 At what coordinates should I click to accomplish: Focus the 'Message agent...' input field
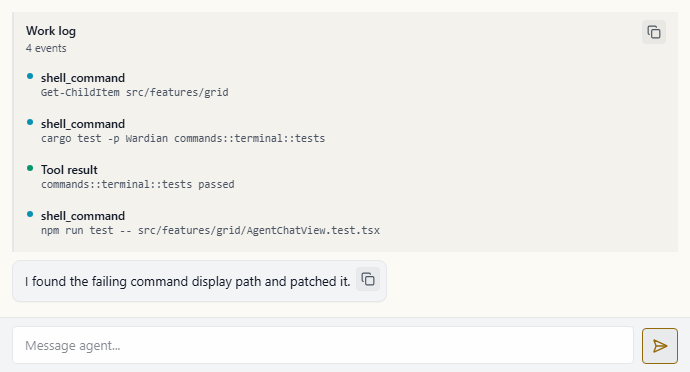(x=323, y=345)
